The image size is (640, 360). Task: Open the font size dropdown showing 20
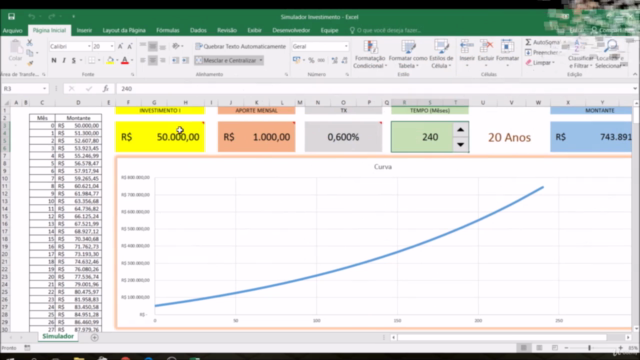click(112, 47)
